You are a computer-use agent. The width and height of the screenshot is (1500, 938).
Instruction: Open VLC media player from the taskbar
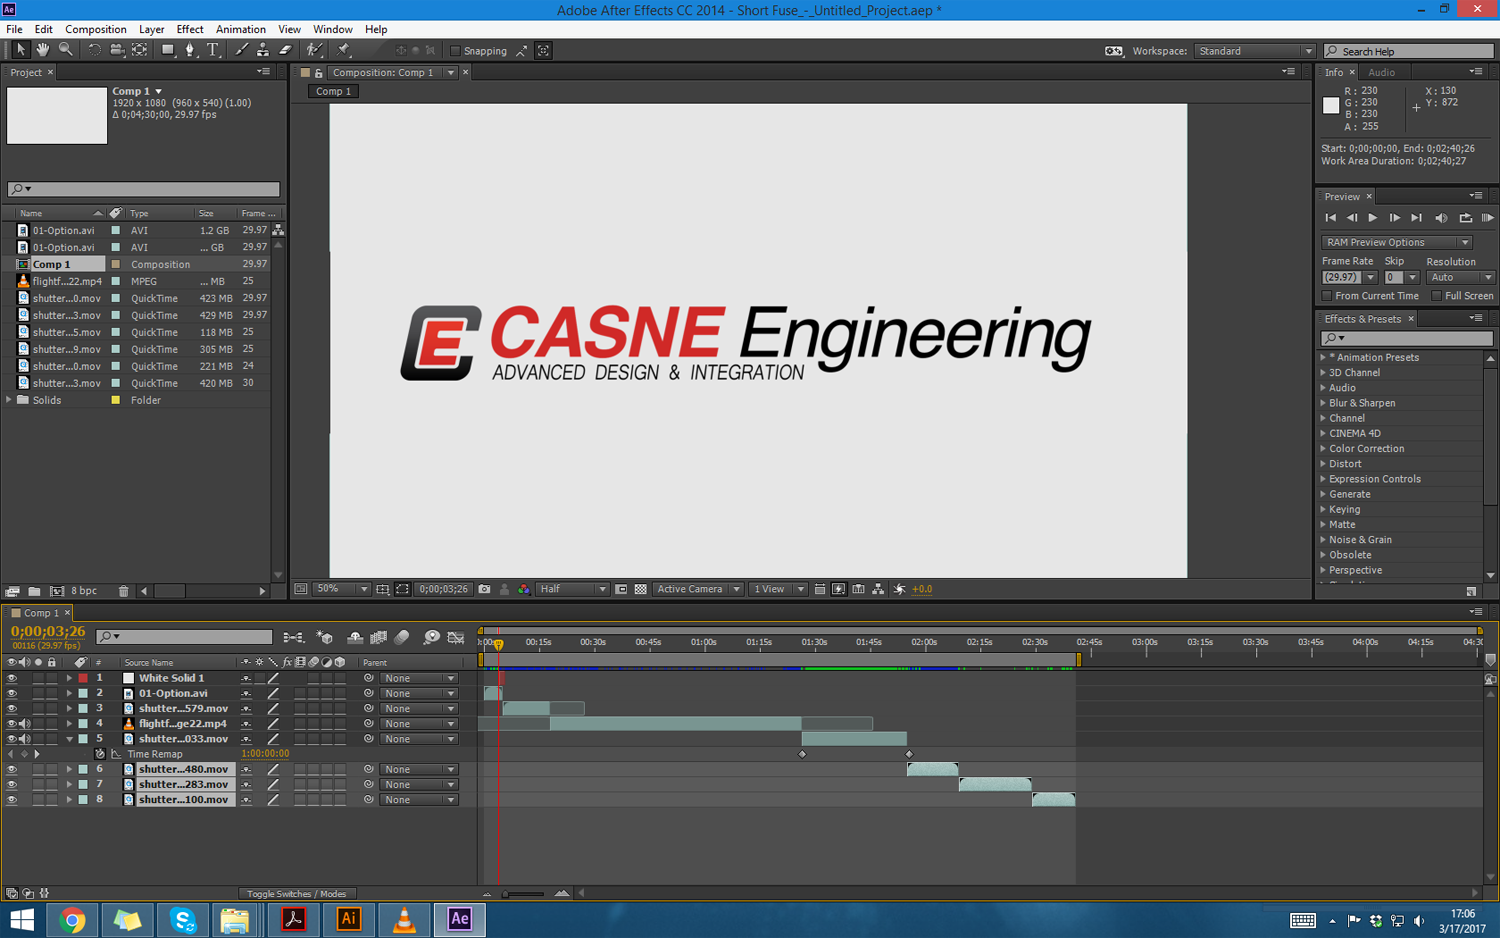tap(404, 919)
